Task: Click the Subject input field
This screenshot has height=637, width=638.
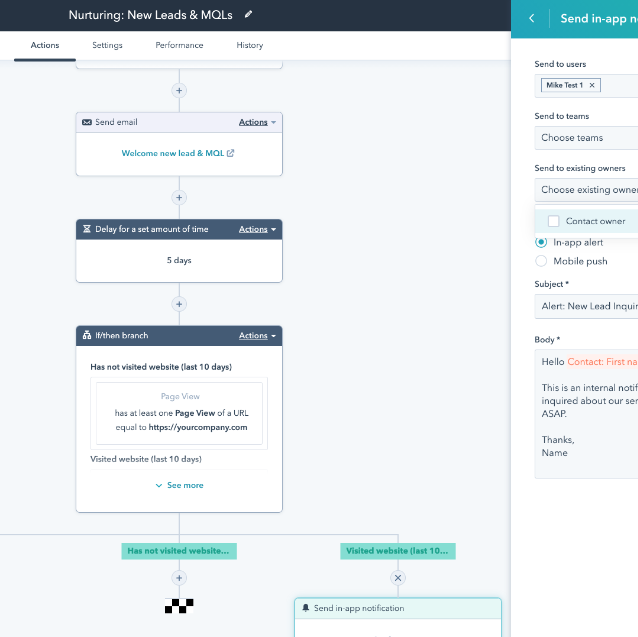Action: pyautogui.click(x=586, y=306)
